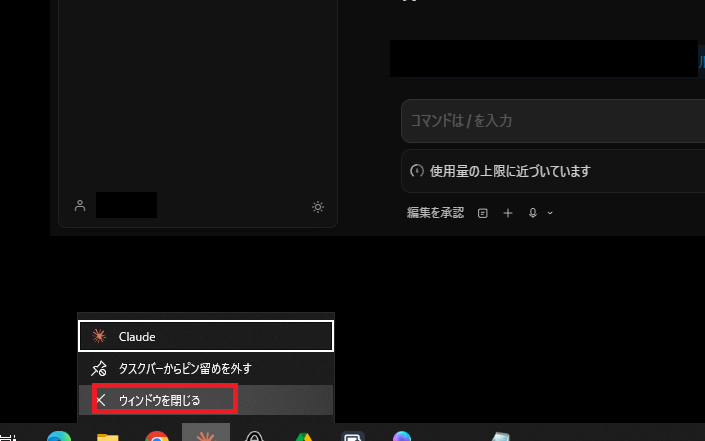Click the Claude app icon on the taskbar
Viewport: 705px width, 441px height.
click(x=206, y=432)
